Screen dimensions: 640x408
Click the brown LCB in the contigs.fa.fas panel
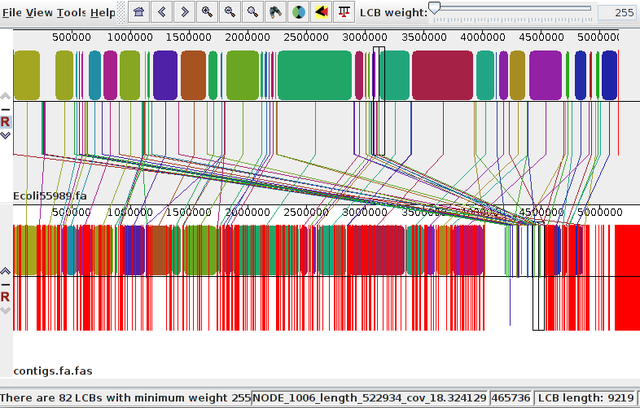click(160, 250)
